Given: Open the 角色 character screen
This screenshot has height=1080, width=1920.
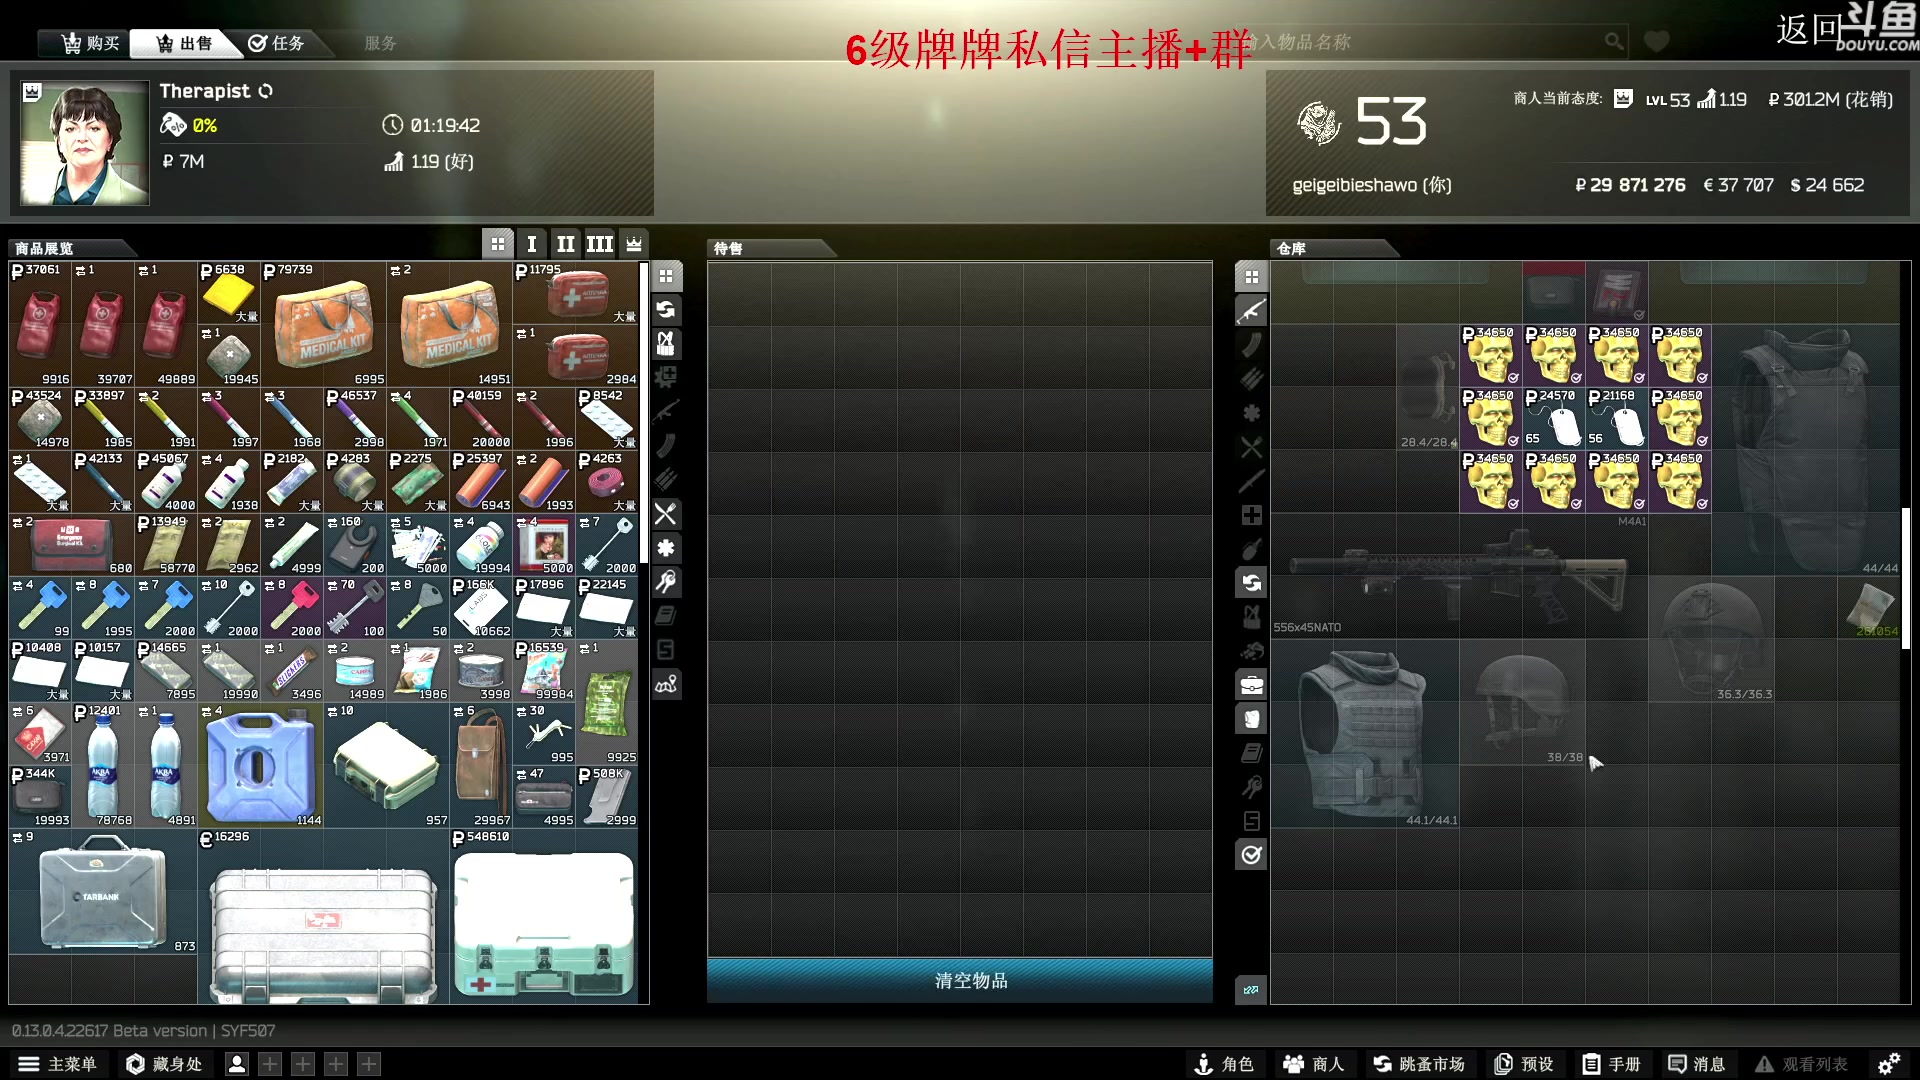Looking at the screenshot, I should (x=1224, y=1064).
